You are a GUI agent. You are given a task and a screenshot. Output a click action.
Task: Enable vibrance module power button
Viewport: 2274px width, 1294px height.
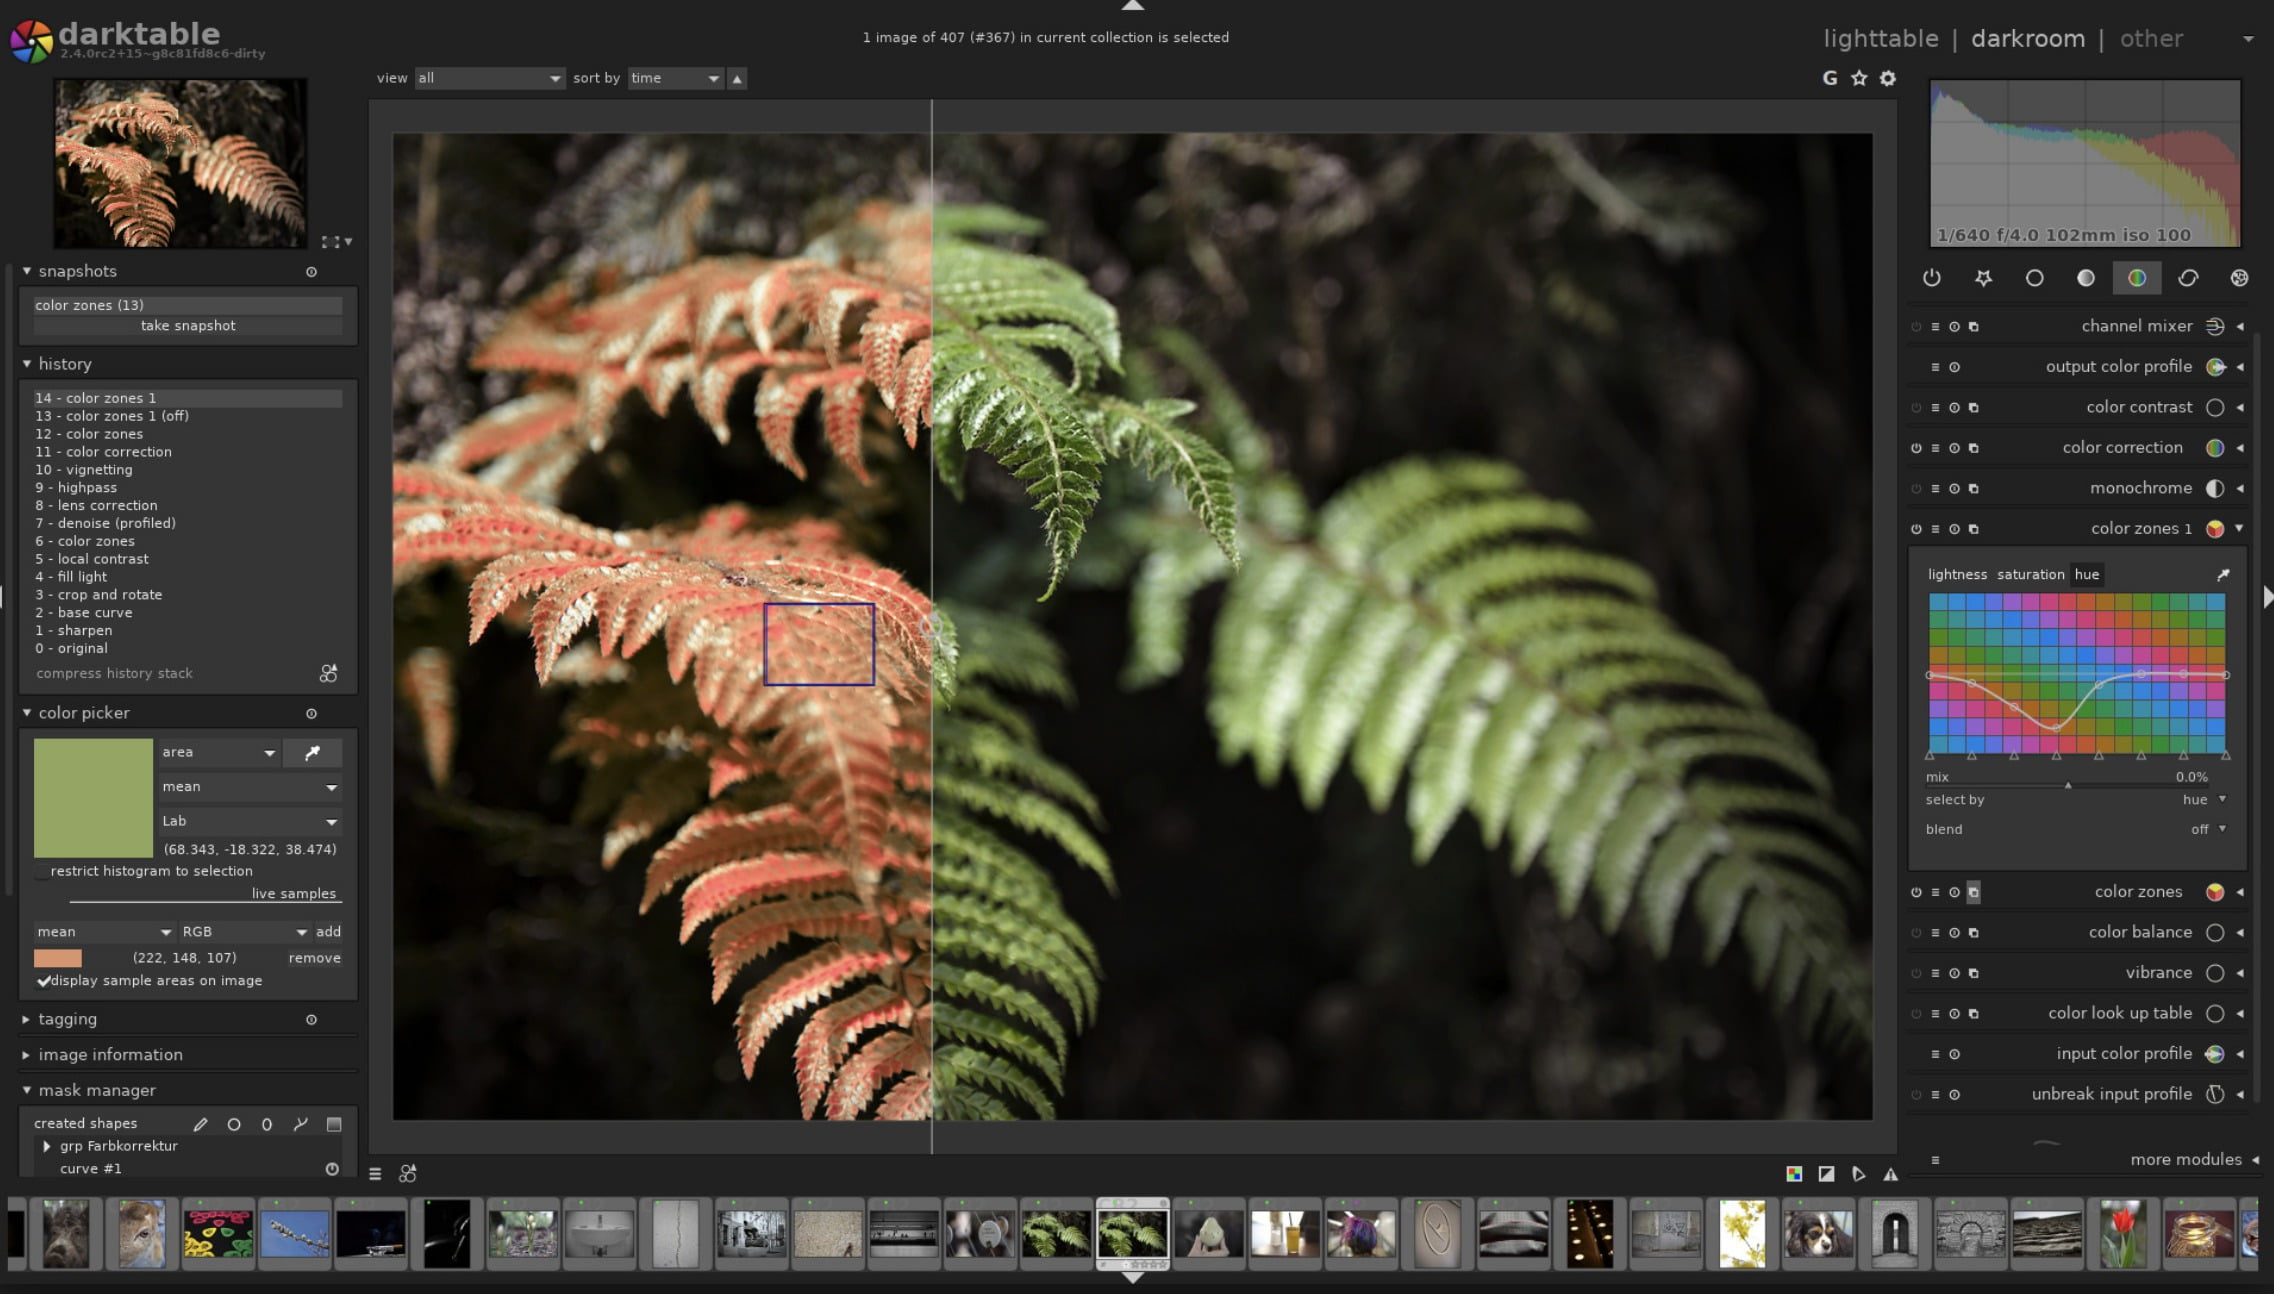(x=1916, y=973)
